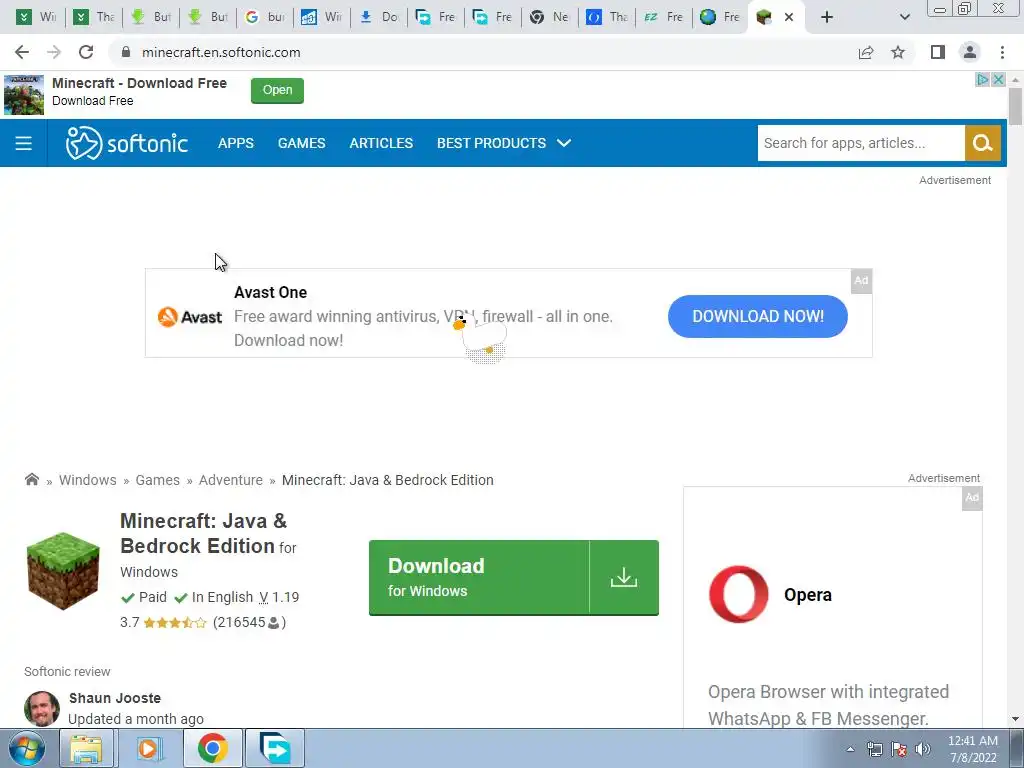Click the Windows breadcrumb link
Screen dimensions: 1024x768
pyautogui.click(x=88, y=480)
